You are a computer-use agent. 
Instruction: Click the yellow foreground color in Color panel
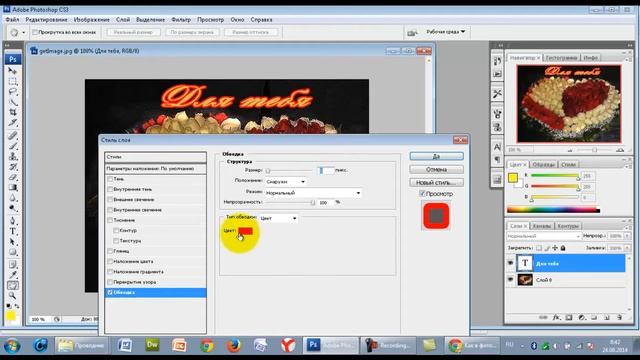tap(513, 178)
